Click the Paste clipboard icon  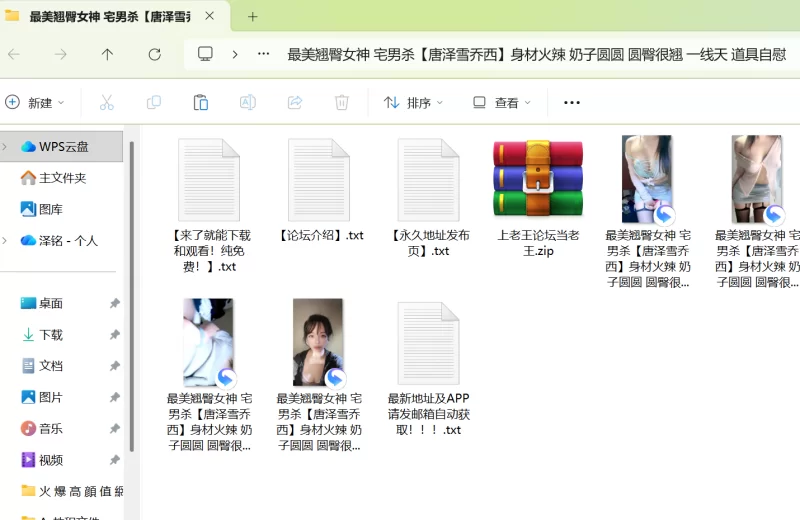pyautogui.click(x=200, y=102)
